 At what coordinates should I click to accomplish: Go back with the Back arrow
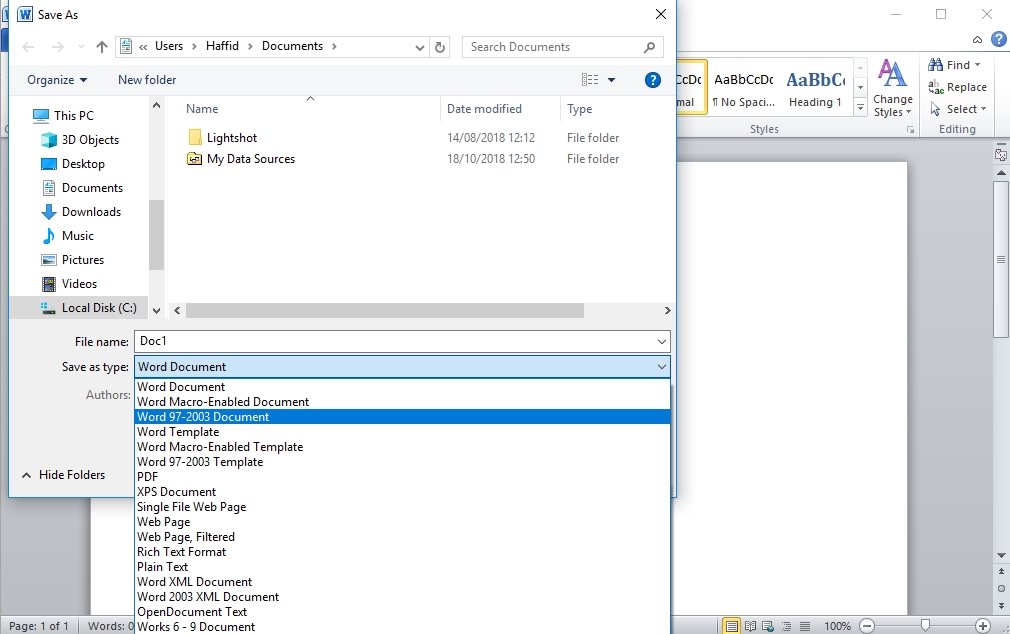click(28, 47)
